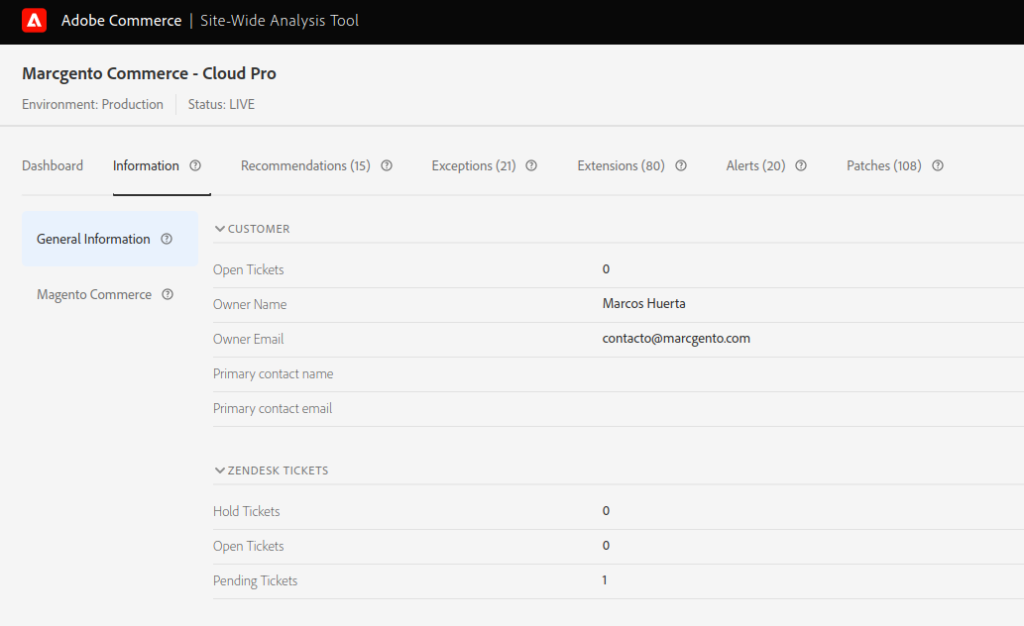The image size is (1024, 626).
Task: Click the Adobe Commerce header title
Action: 121,21
